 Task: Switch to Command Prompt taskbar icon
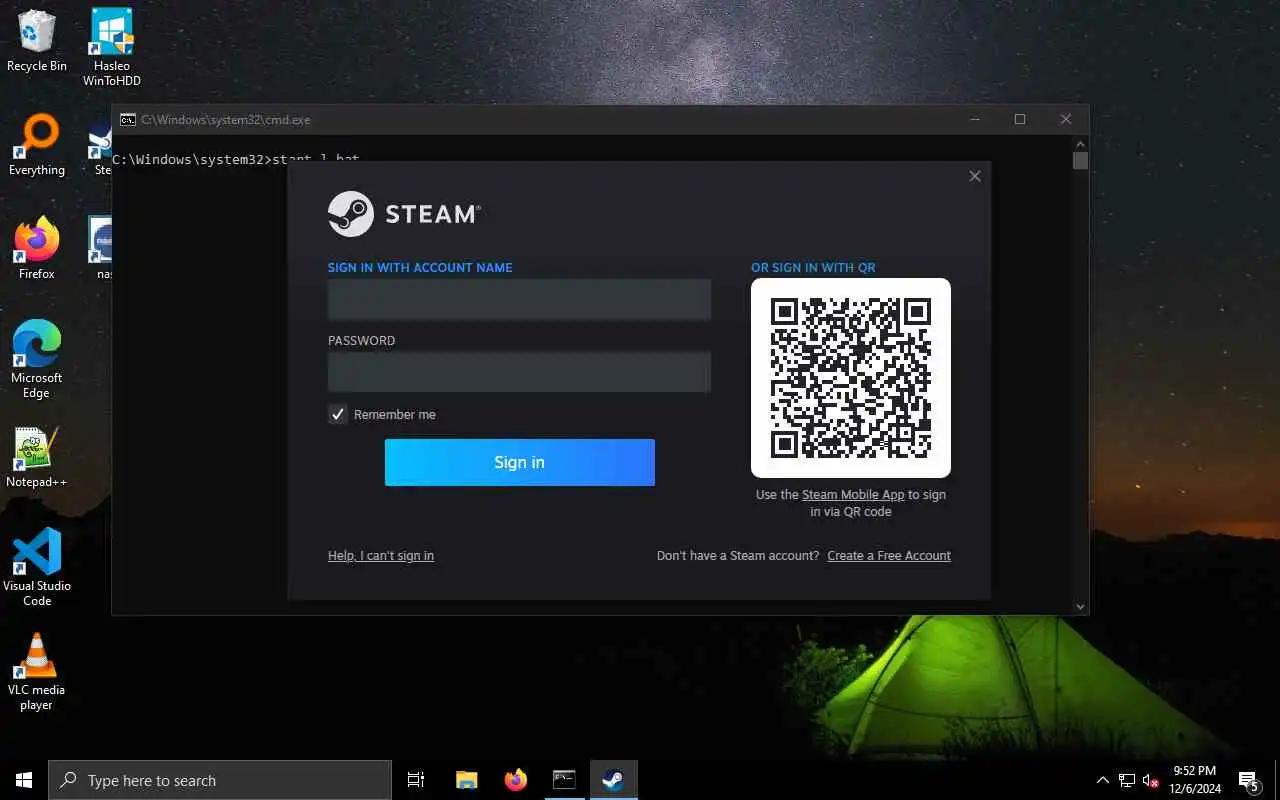click(x=564, y=780)
